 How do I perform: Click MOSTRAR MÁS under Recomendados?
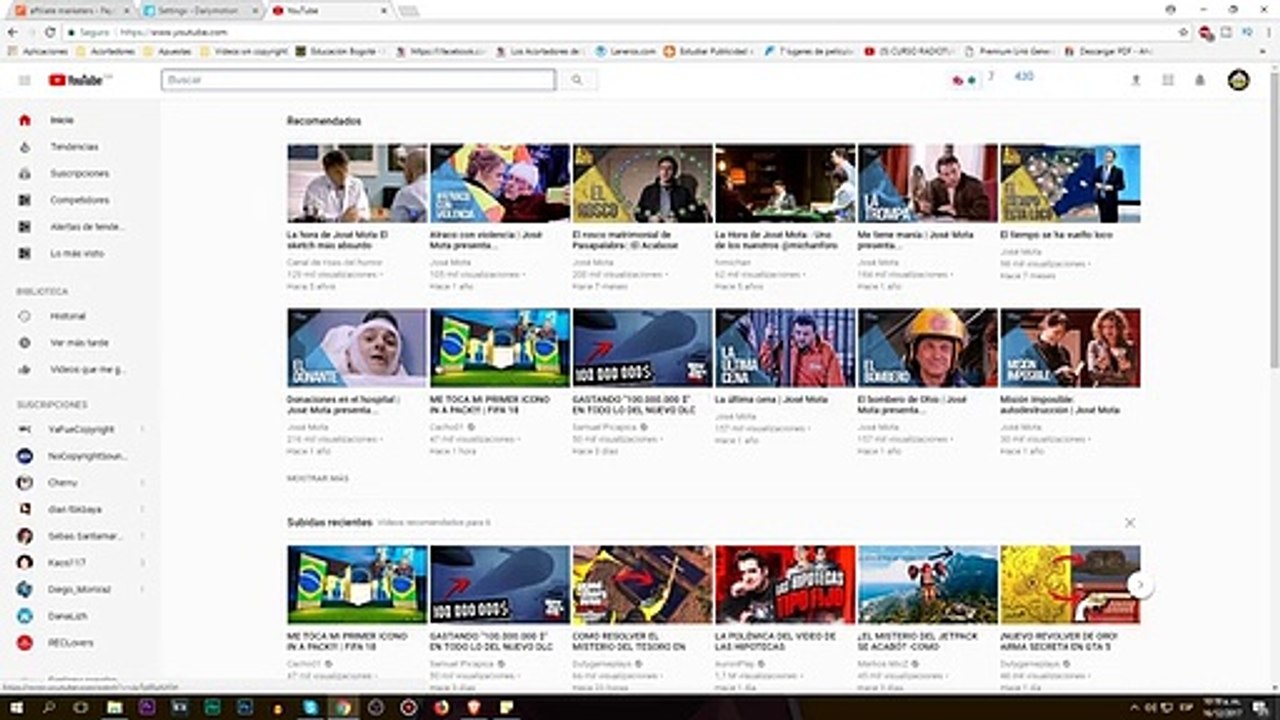(x=317, y=479)
